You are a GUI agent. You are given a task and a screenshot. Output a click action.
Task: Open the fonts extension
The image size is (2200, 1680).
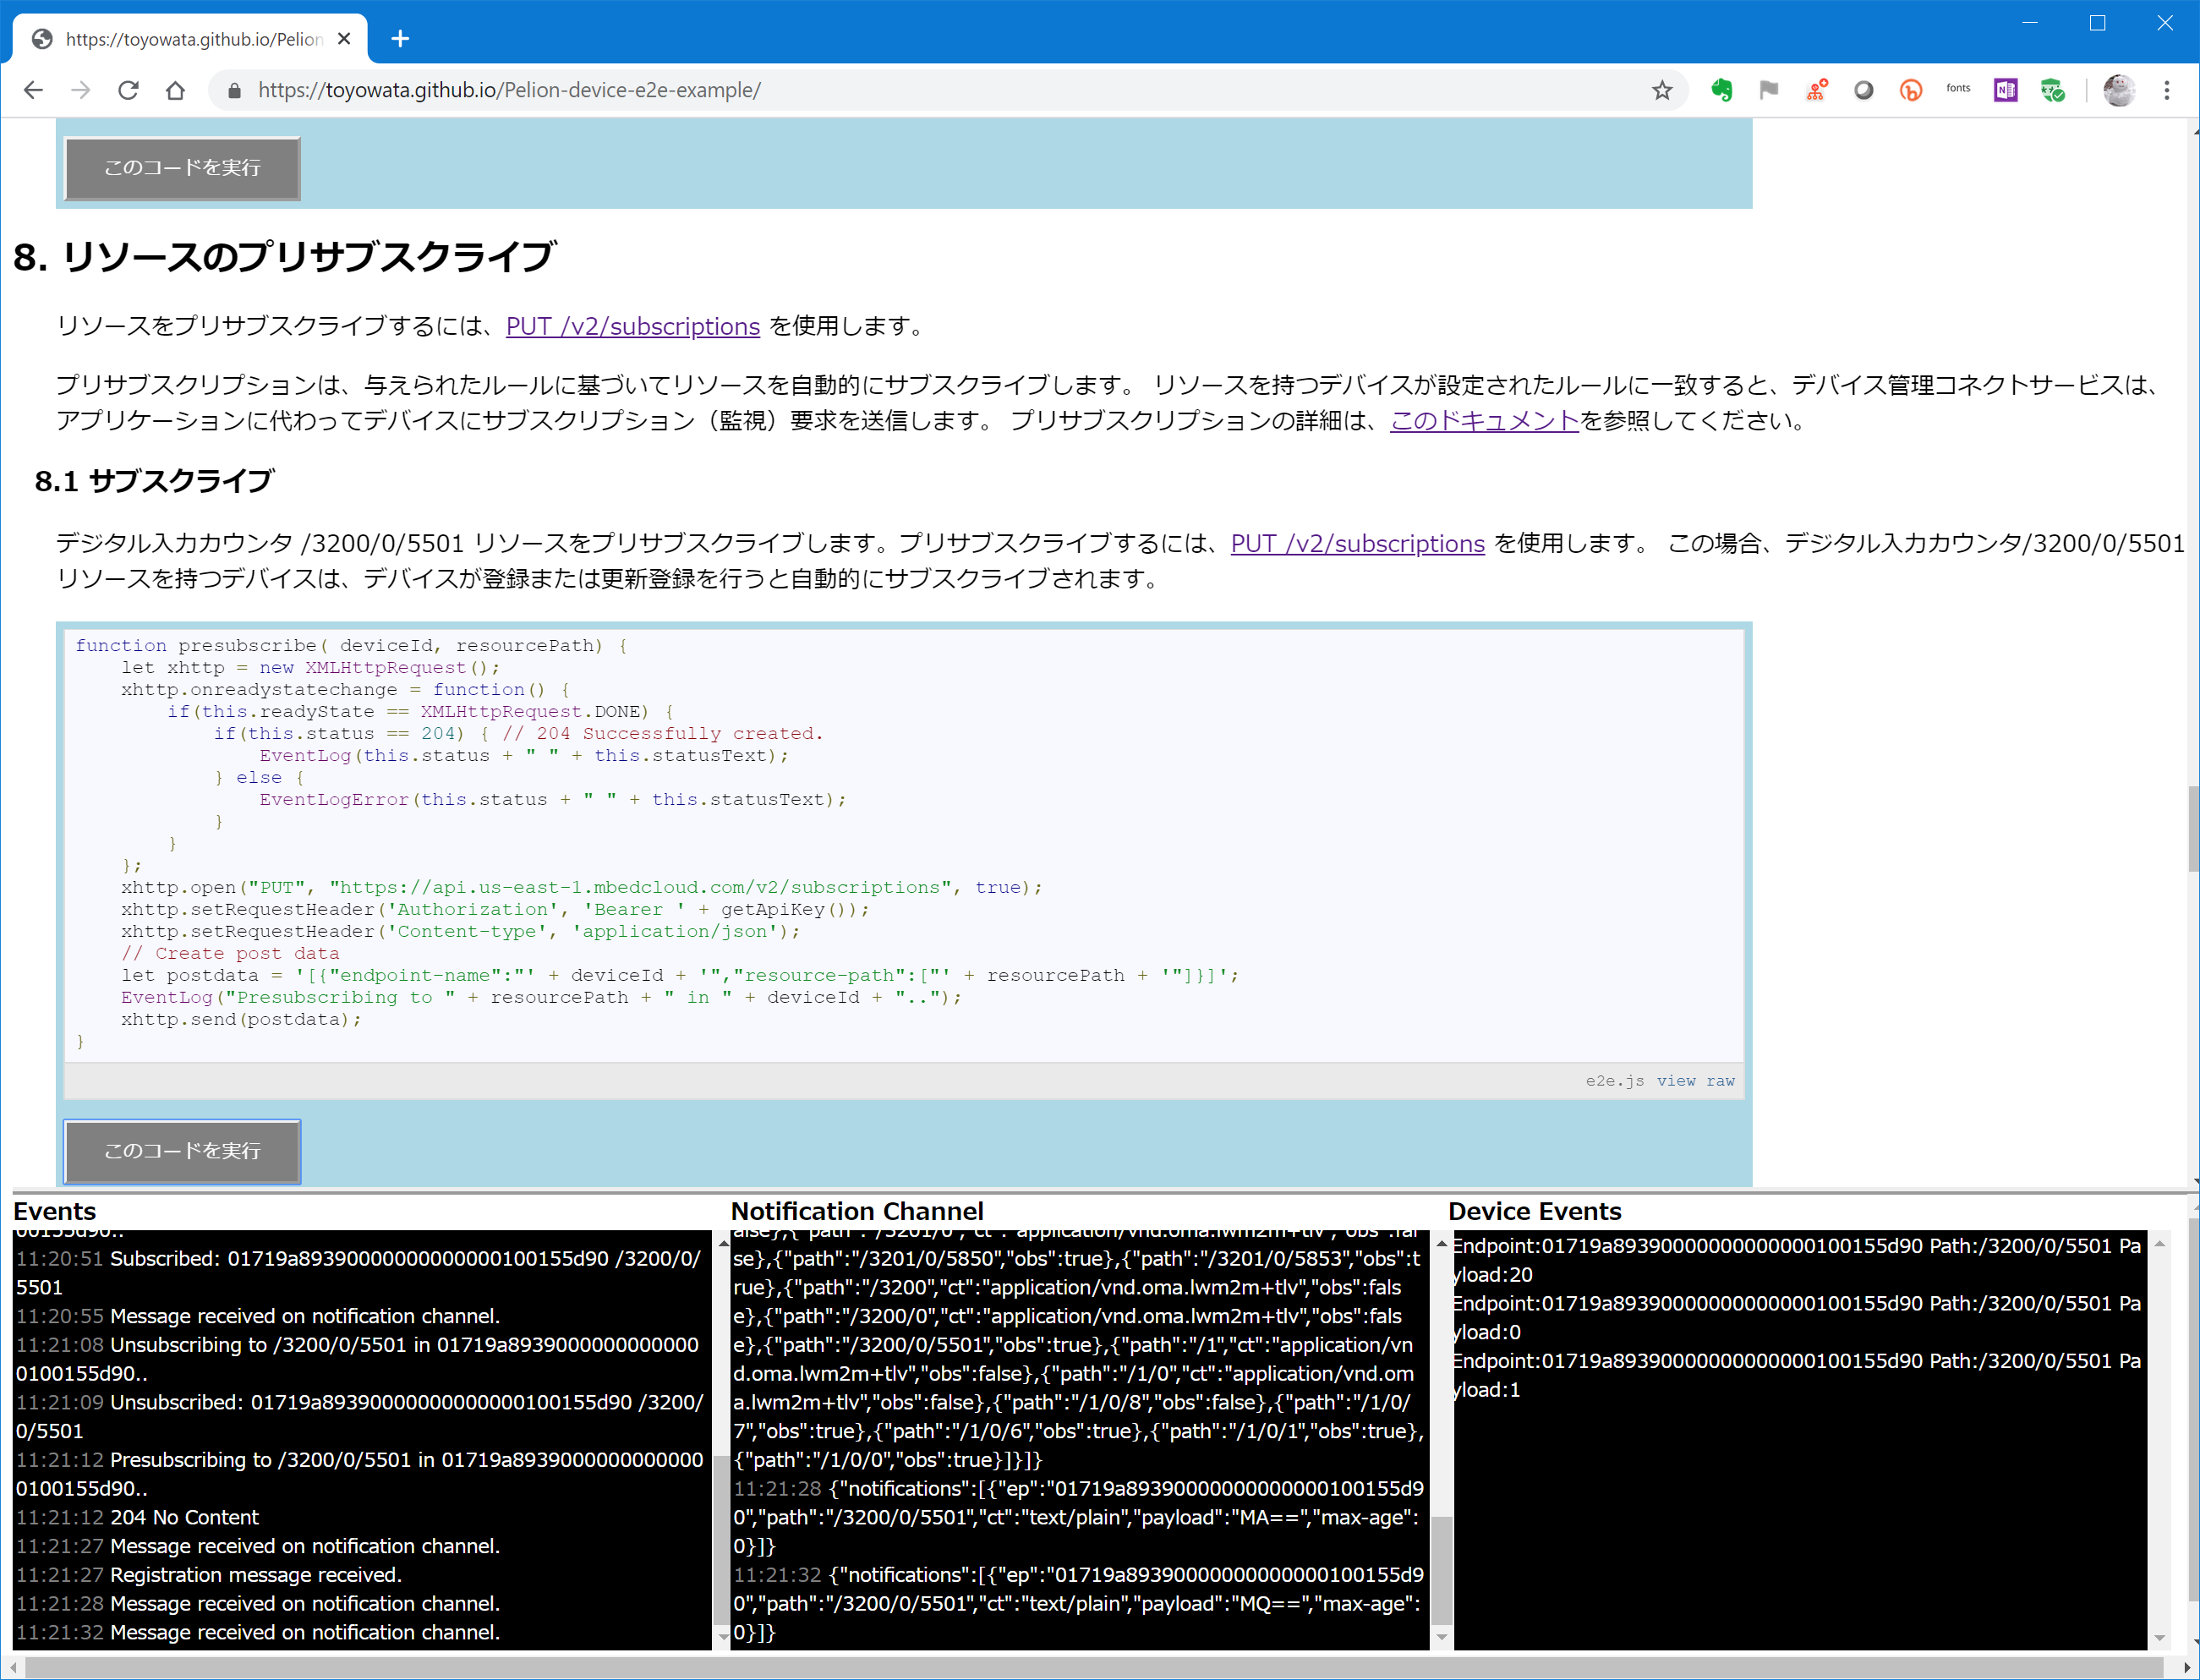tap(1958, 90)
